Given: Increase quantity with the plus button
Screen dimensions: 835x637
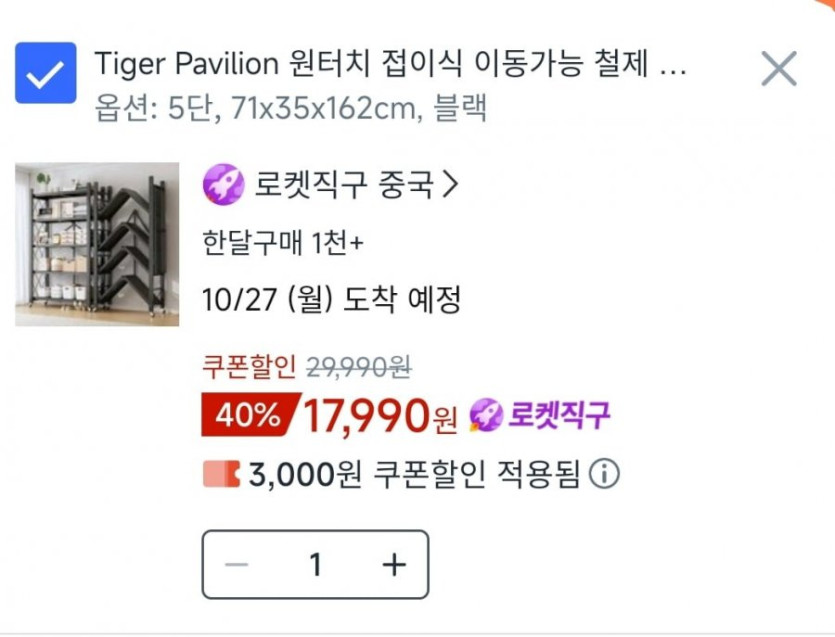Looking at the screenshot, I should click(394, 565).
